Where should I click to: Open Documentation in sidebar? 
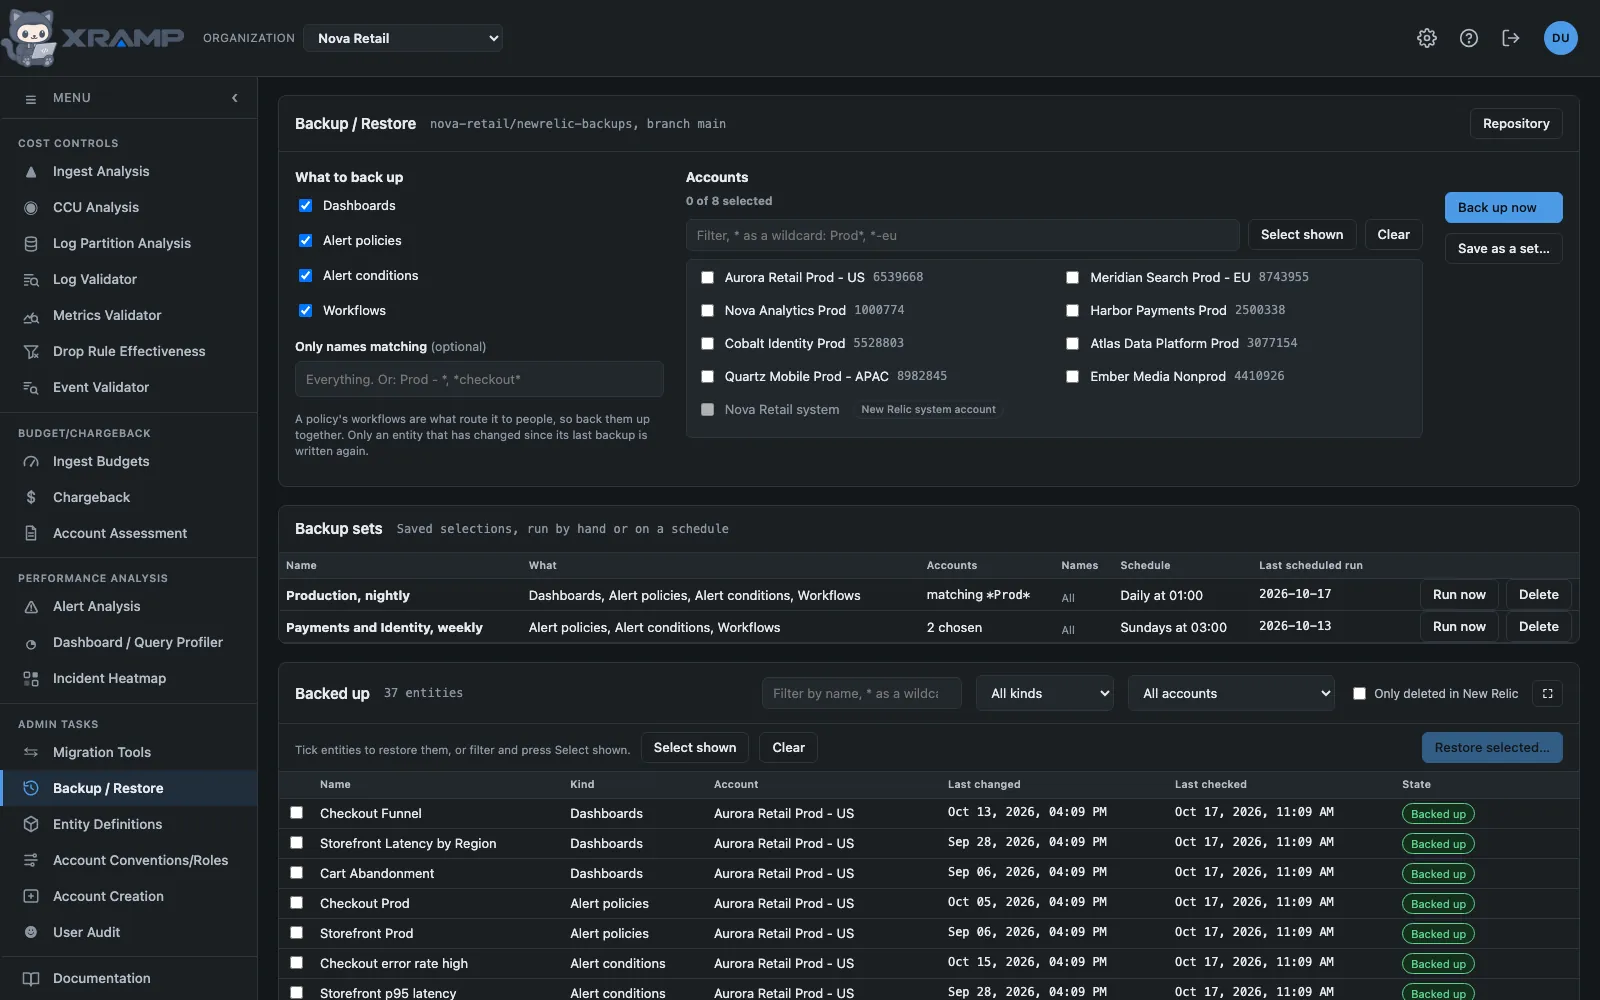pos(129,979)
